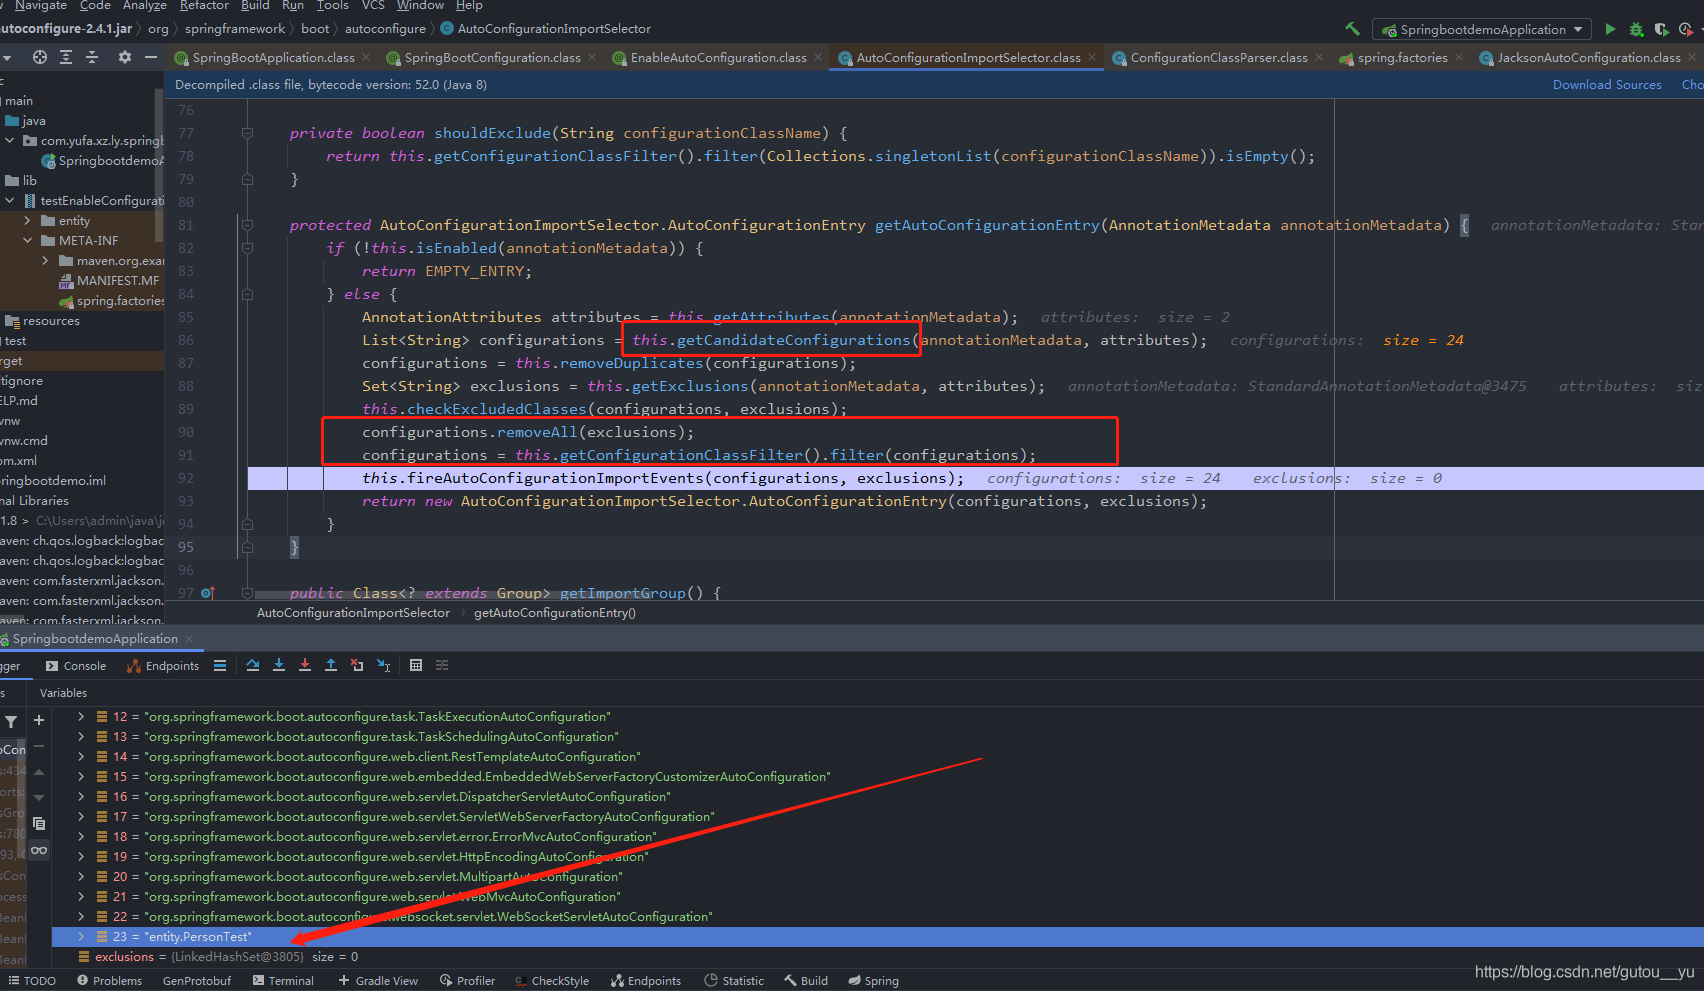Viewport: 1704px width, 991px height.
Task: Expand variable entry 23 entity.PersonTest
Action: pyautogui.click(x=81, y=937)
